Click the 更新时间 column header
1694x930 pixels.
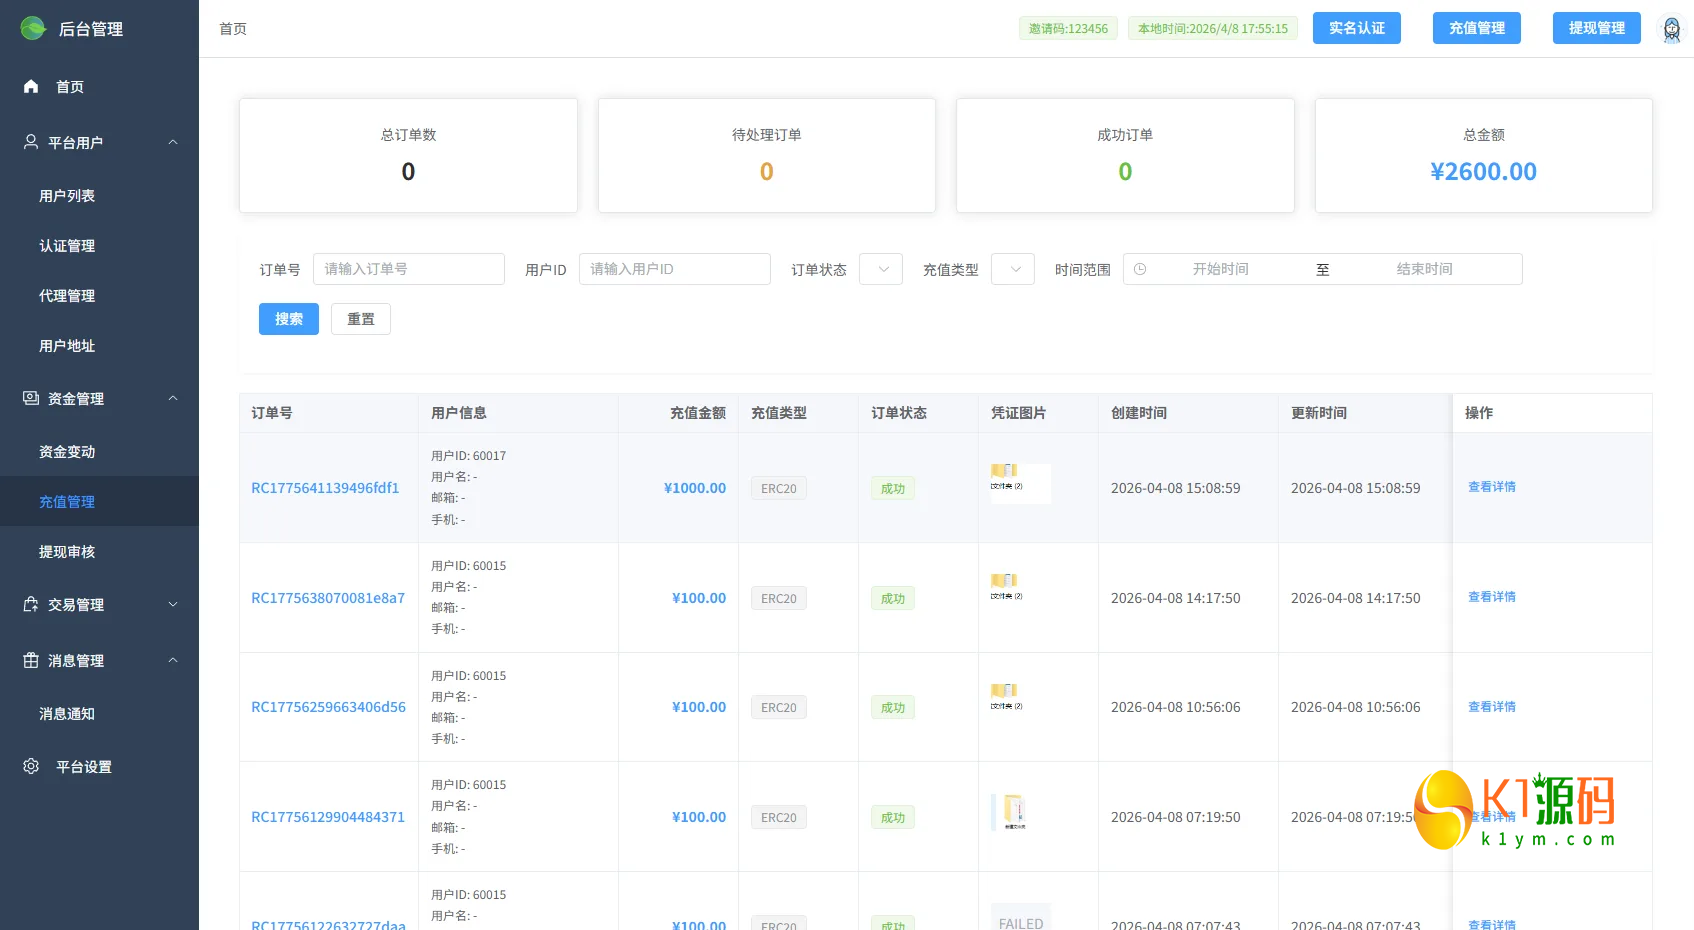tap(1319, 413)
